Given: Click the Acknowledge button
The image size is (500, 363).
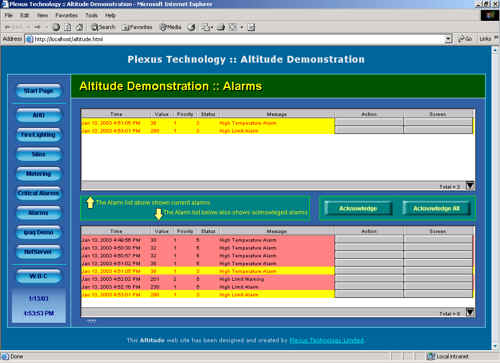Looking at the screenshot, I should tap(358, 208).
